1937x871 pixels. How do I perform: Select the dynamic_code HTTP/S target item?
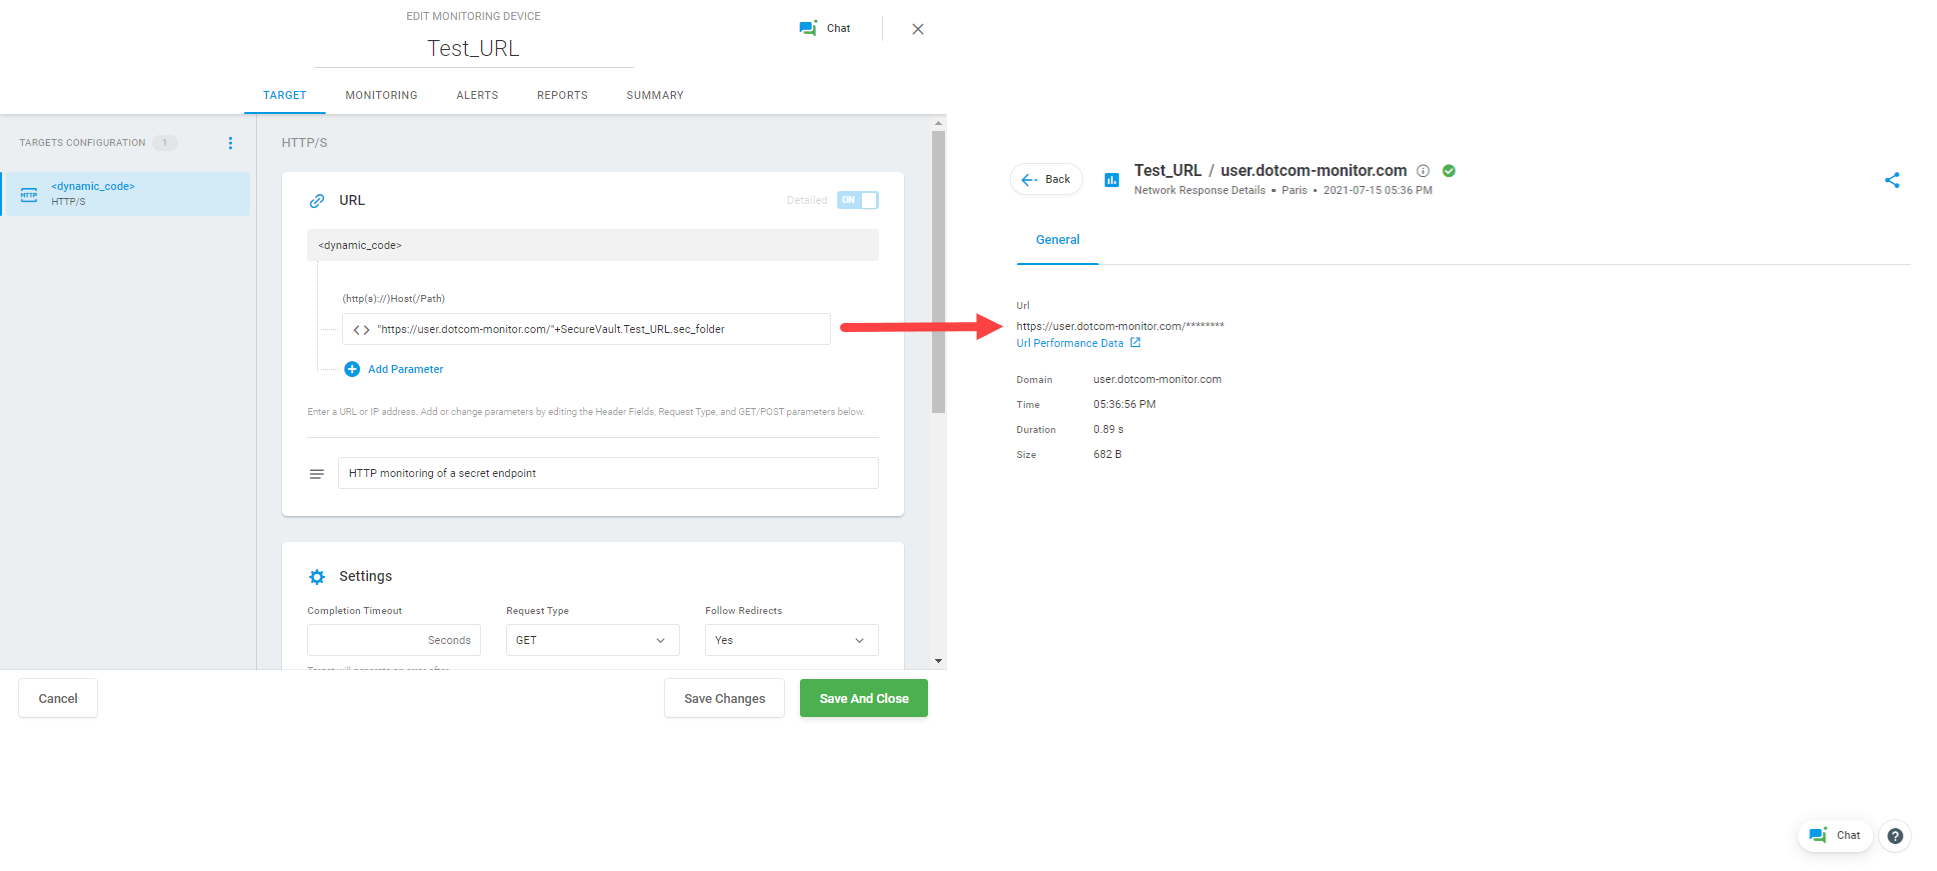point(126,194)
